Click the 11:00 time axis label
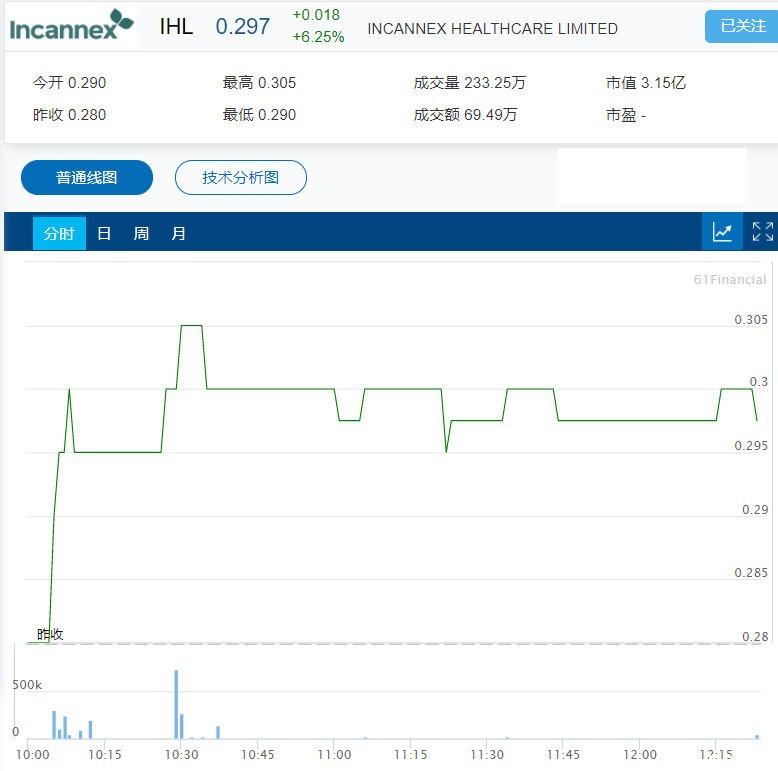The height and width of the screenshot is (771, 778). pyautogui.click(x=334, y=755)
